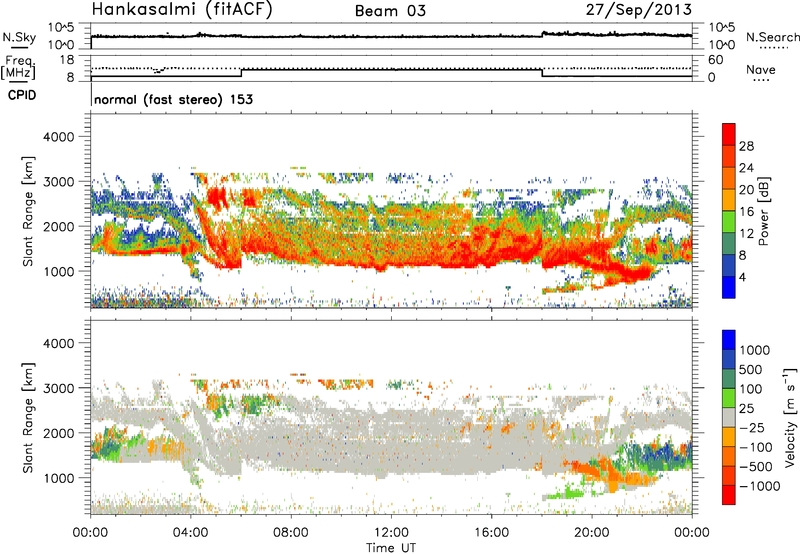Viewport: 800px width, 554px height.
Task: Click the left '10^5' noise axis tick
Action: (x=61, y=28)
